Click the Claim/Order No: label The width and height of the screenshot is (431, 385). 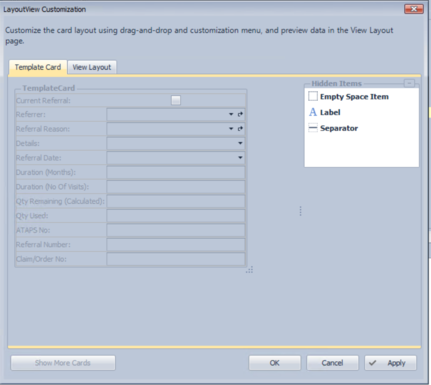(41, 259)
